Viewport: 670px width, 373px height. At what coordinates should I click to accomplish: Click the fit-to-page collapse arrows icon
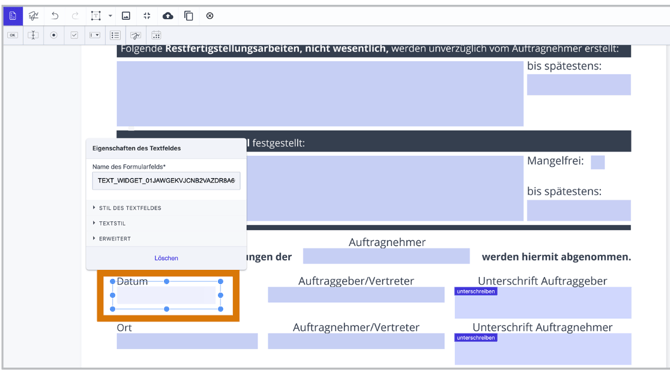147,16
